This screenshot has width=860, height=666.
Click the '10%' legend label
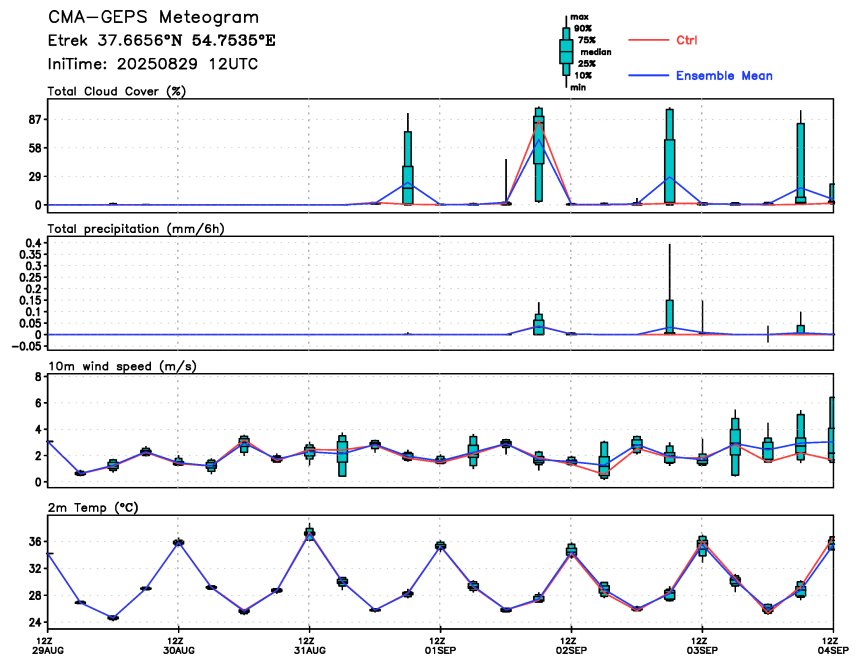(582, 76)
